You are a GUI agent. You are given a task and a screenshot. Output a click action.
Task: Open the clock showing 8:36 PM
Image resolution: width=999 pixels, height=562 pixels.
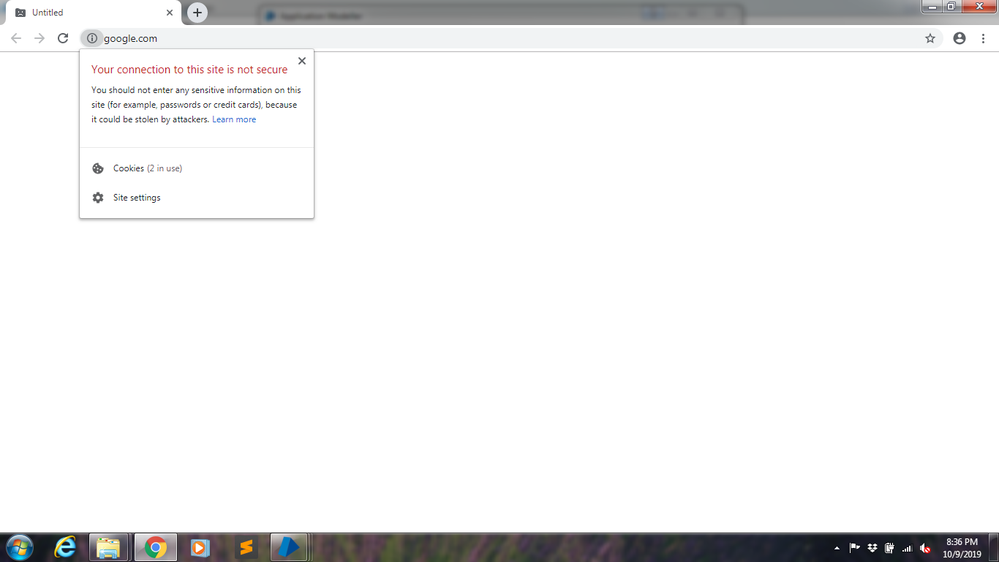[x=961, y=548]
